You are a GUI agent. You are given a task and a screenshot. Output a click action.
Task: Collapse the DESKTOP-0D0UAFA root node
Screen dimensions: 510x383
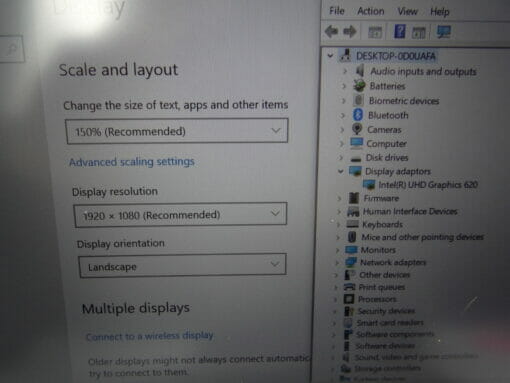330,56
